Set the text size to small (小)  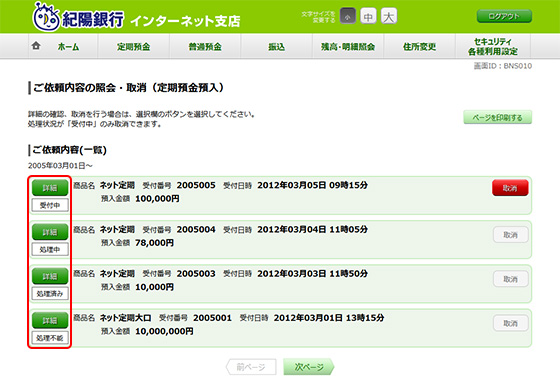[x=348, y=16]
